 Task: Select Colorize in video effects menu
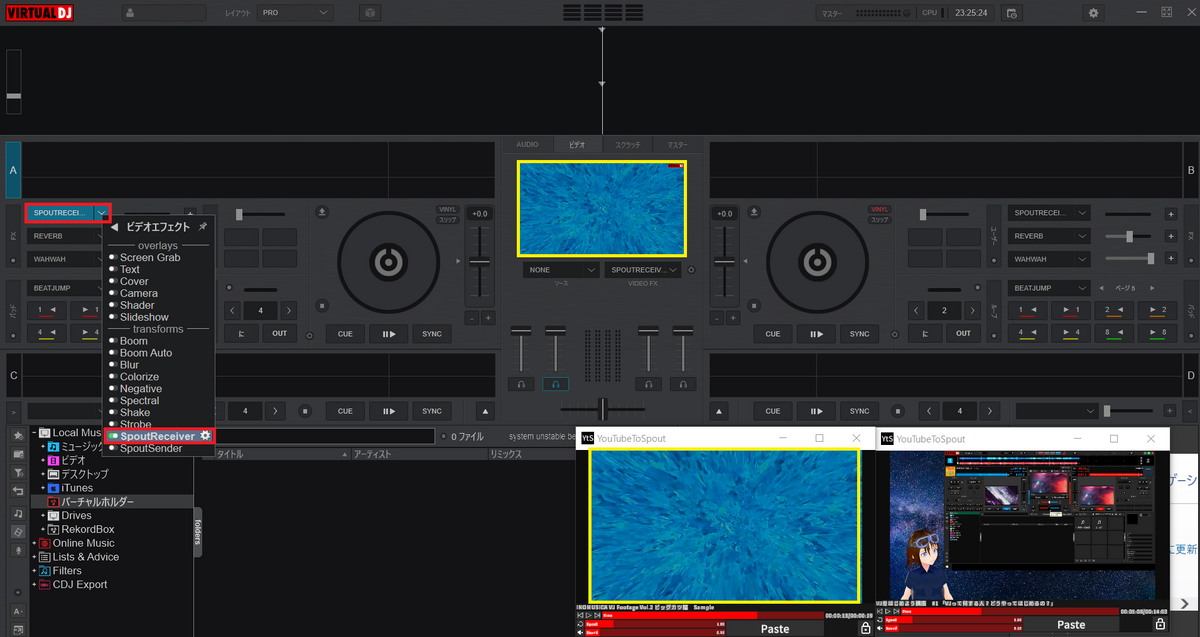point(139,377)
